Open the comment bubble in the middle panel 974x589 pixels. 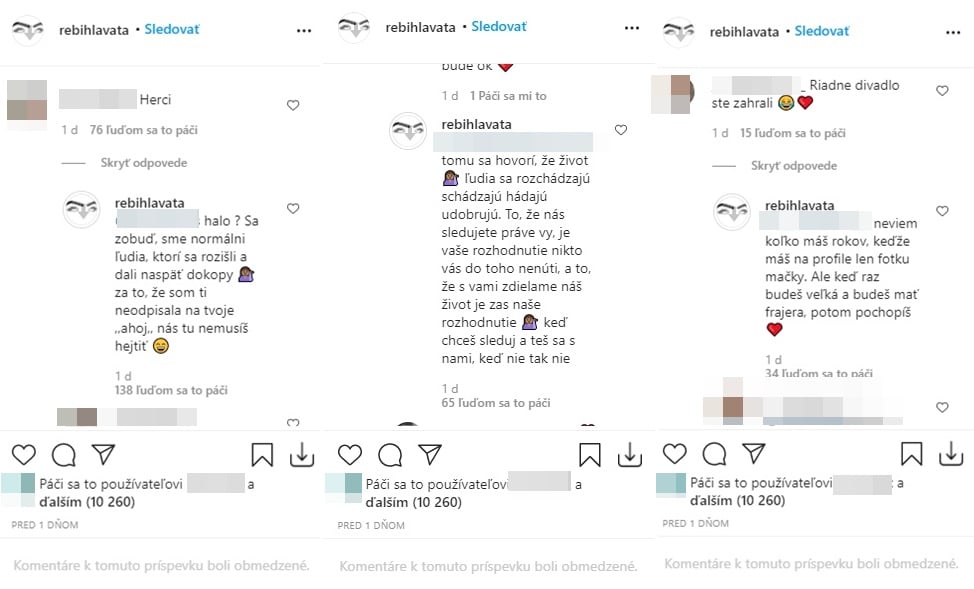coord(390,455)
